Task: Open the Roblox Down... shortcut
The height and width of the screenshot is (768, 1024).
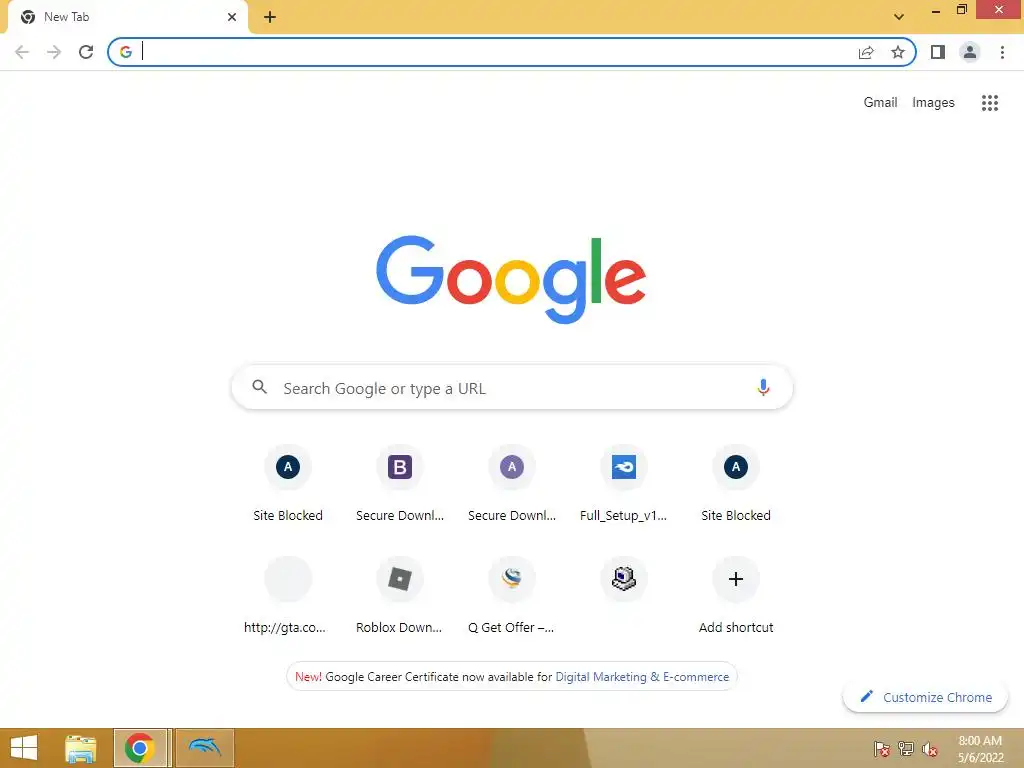Action: point(400,596)
